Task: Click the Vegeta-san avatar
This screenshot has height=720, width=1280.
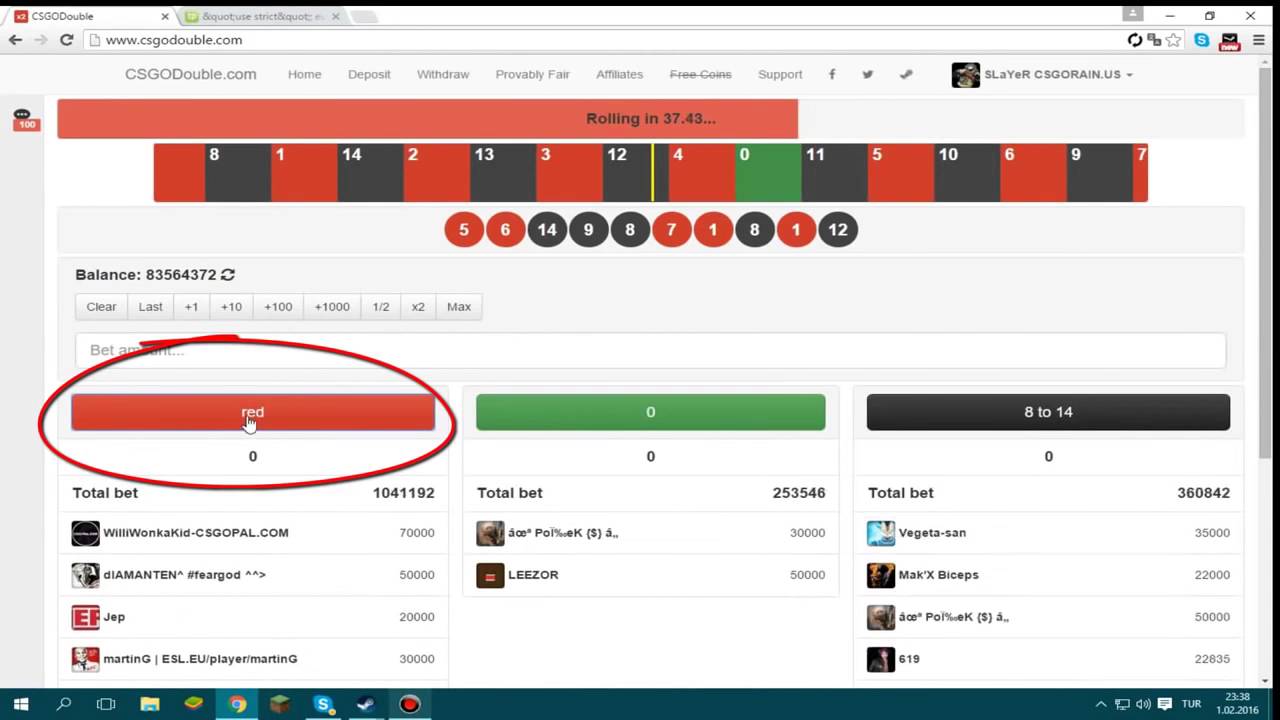Action: point(881,533)
